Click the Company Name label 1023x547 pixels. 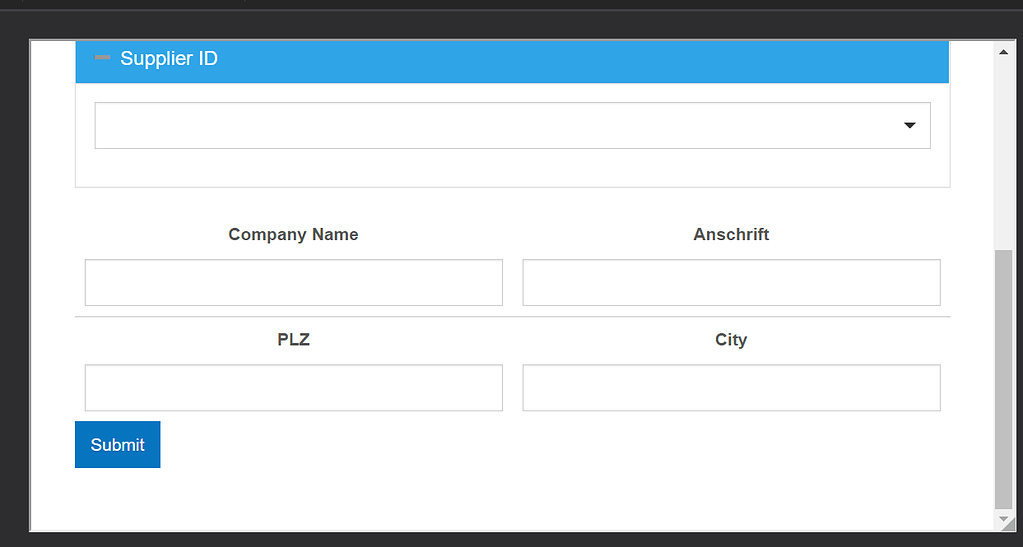click(x=293, y=234)
